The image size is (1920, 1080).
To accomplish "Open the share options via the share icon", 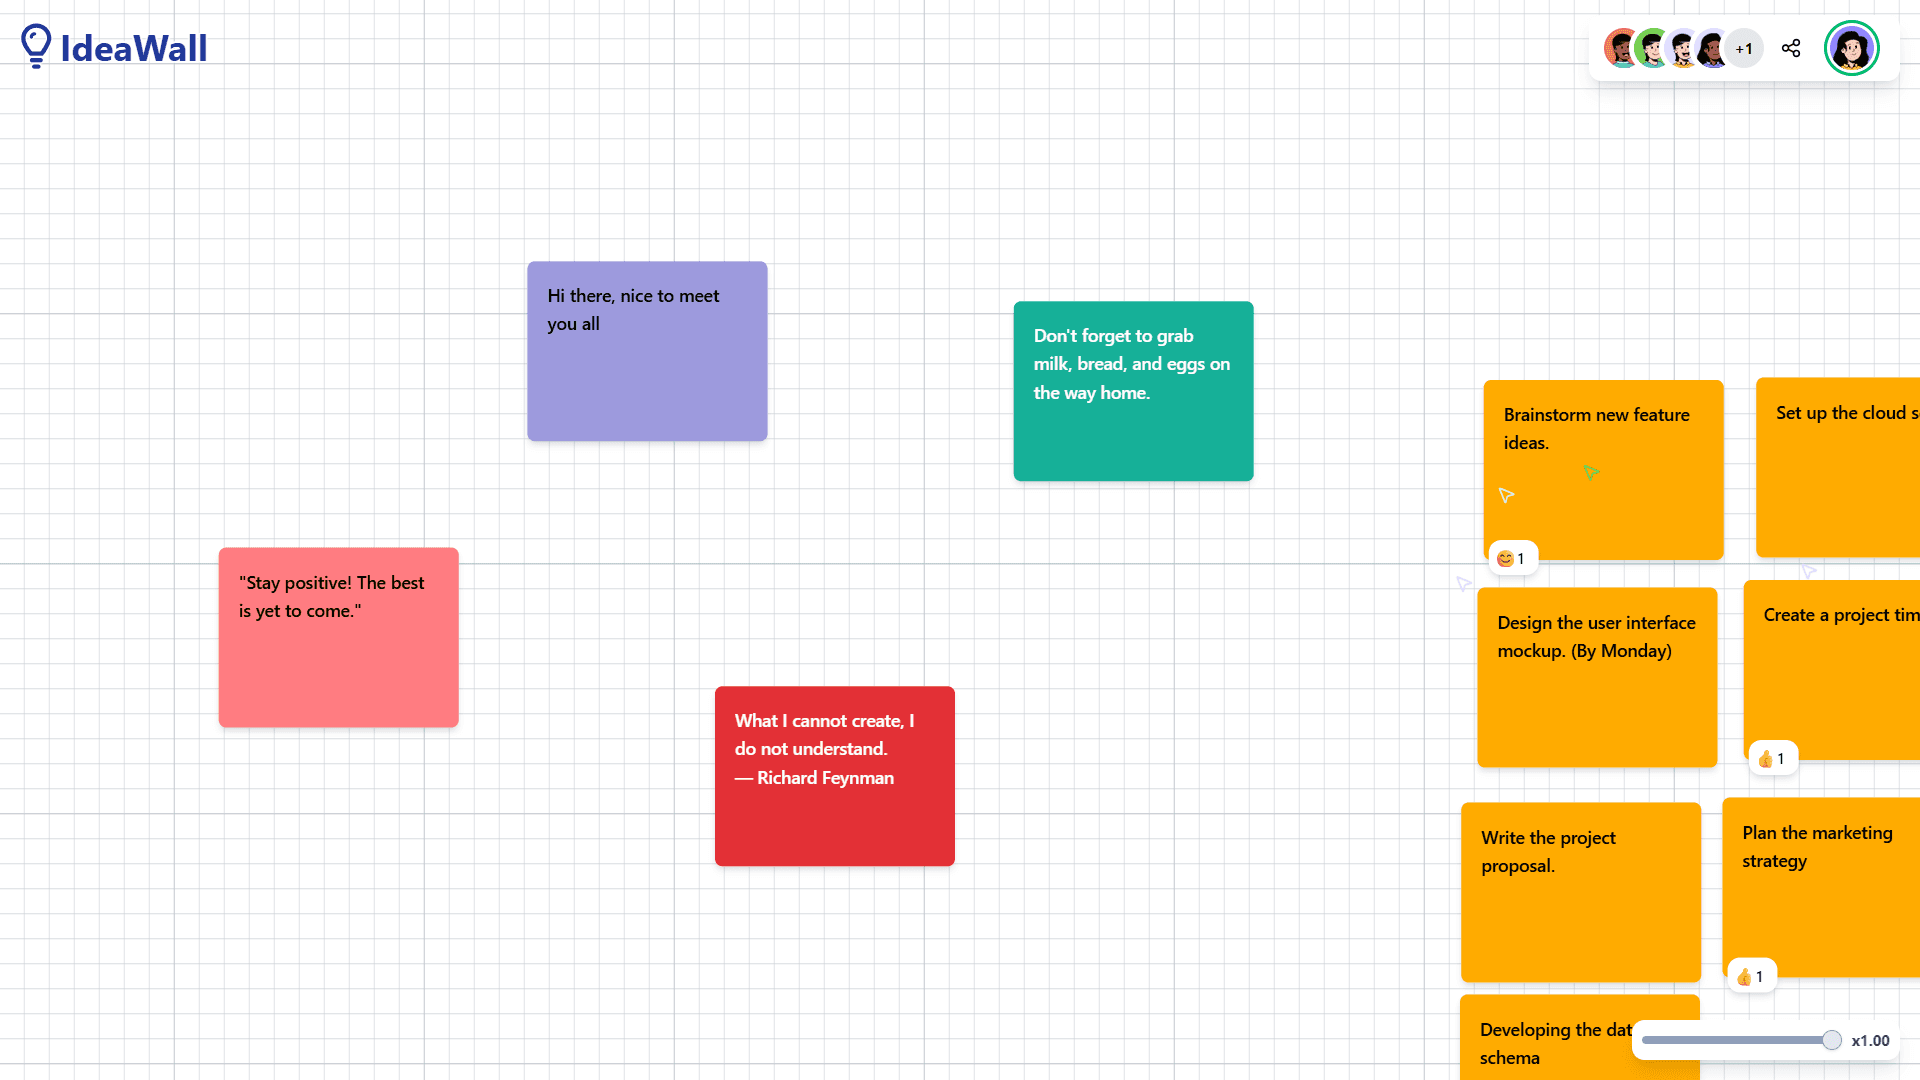I will [x=1791, y=48].
